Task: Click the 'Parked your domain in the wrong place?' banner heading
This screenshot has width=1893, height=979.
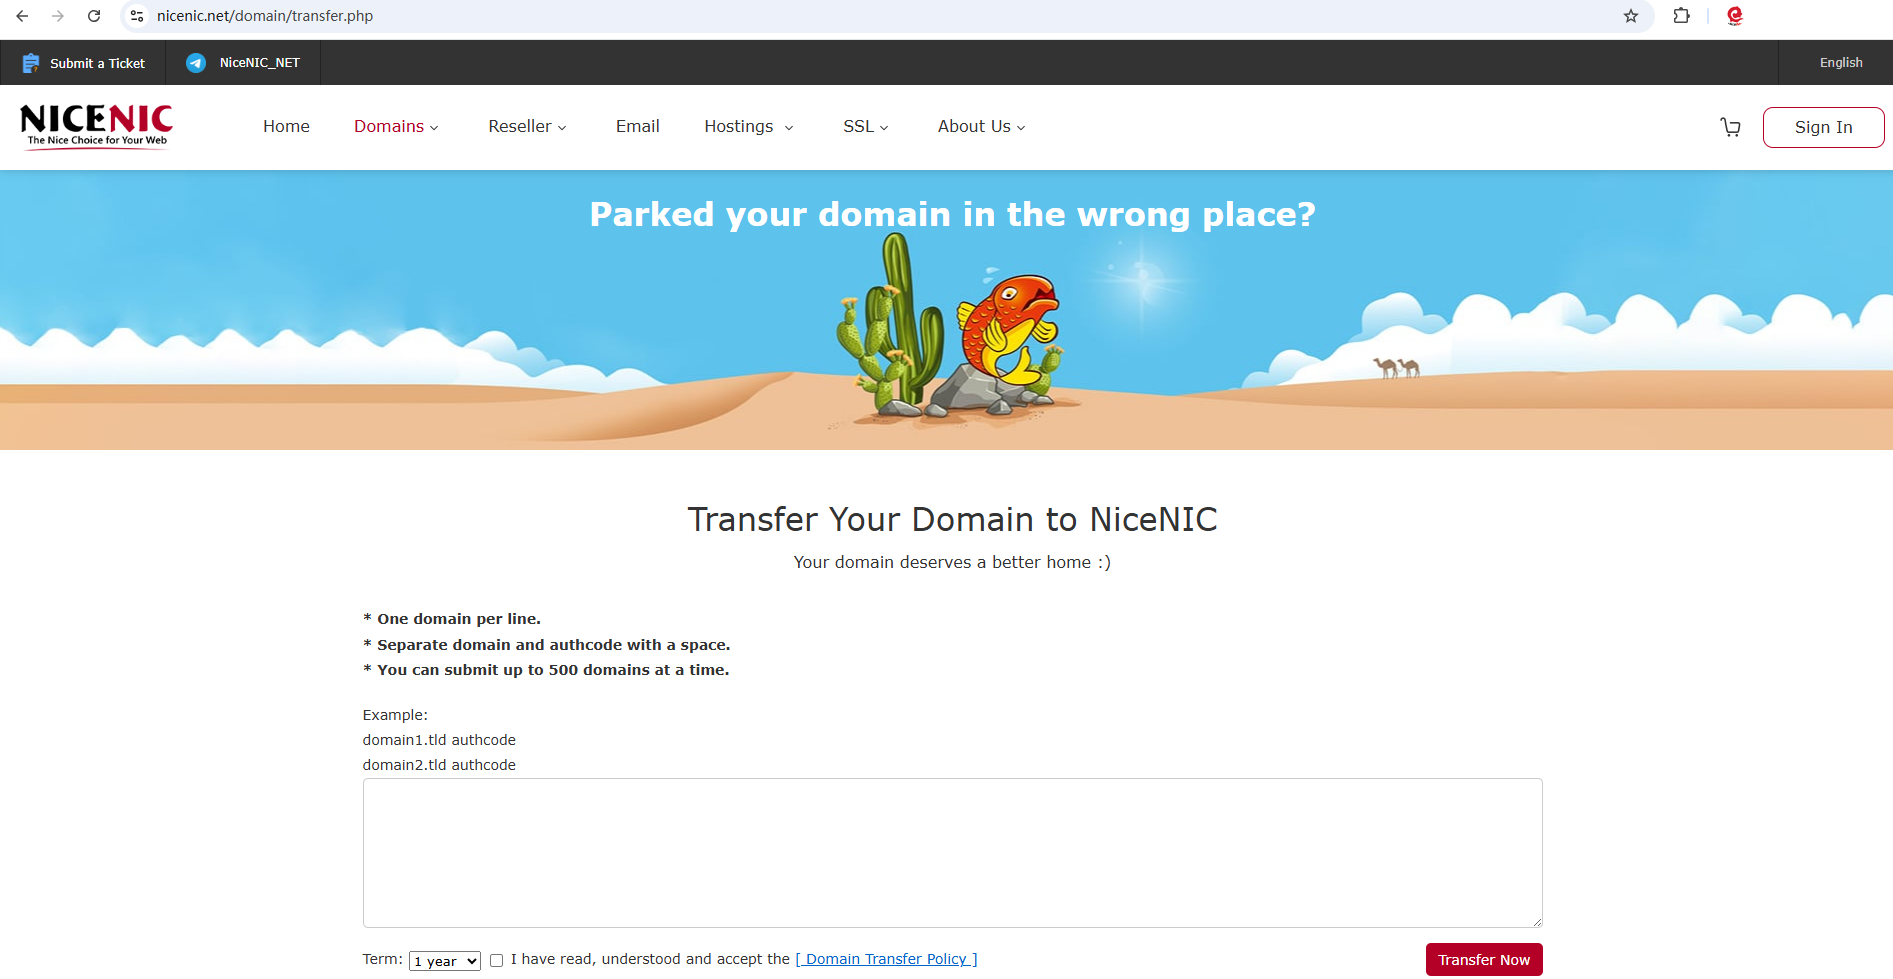Action: pos(952,215)
